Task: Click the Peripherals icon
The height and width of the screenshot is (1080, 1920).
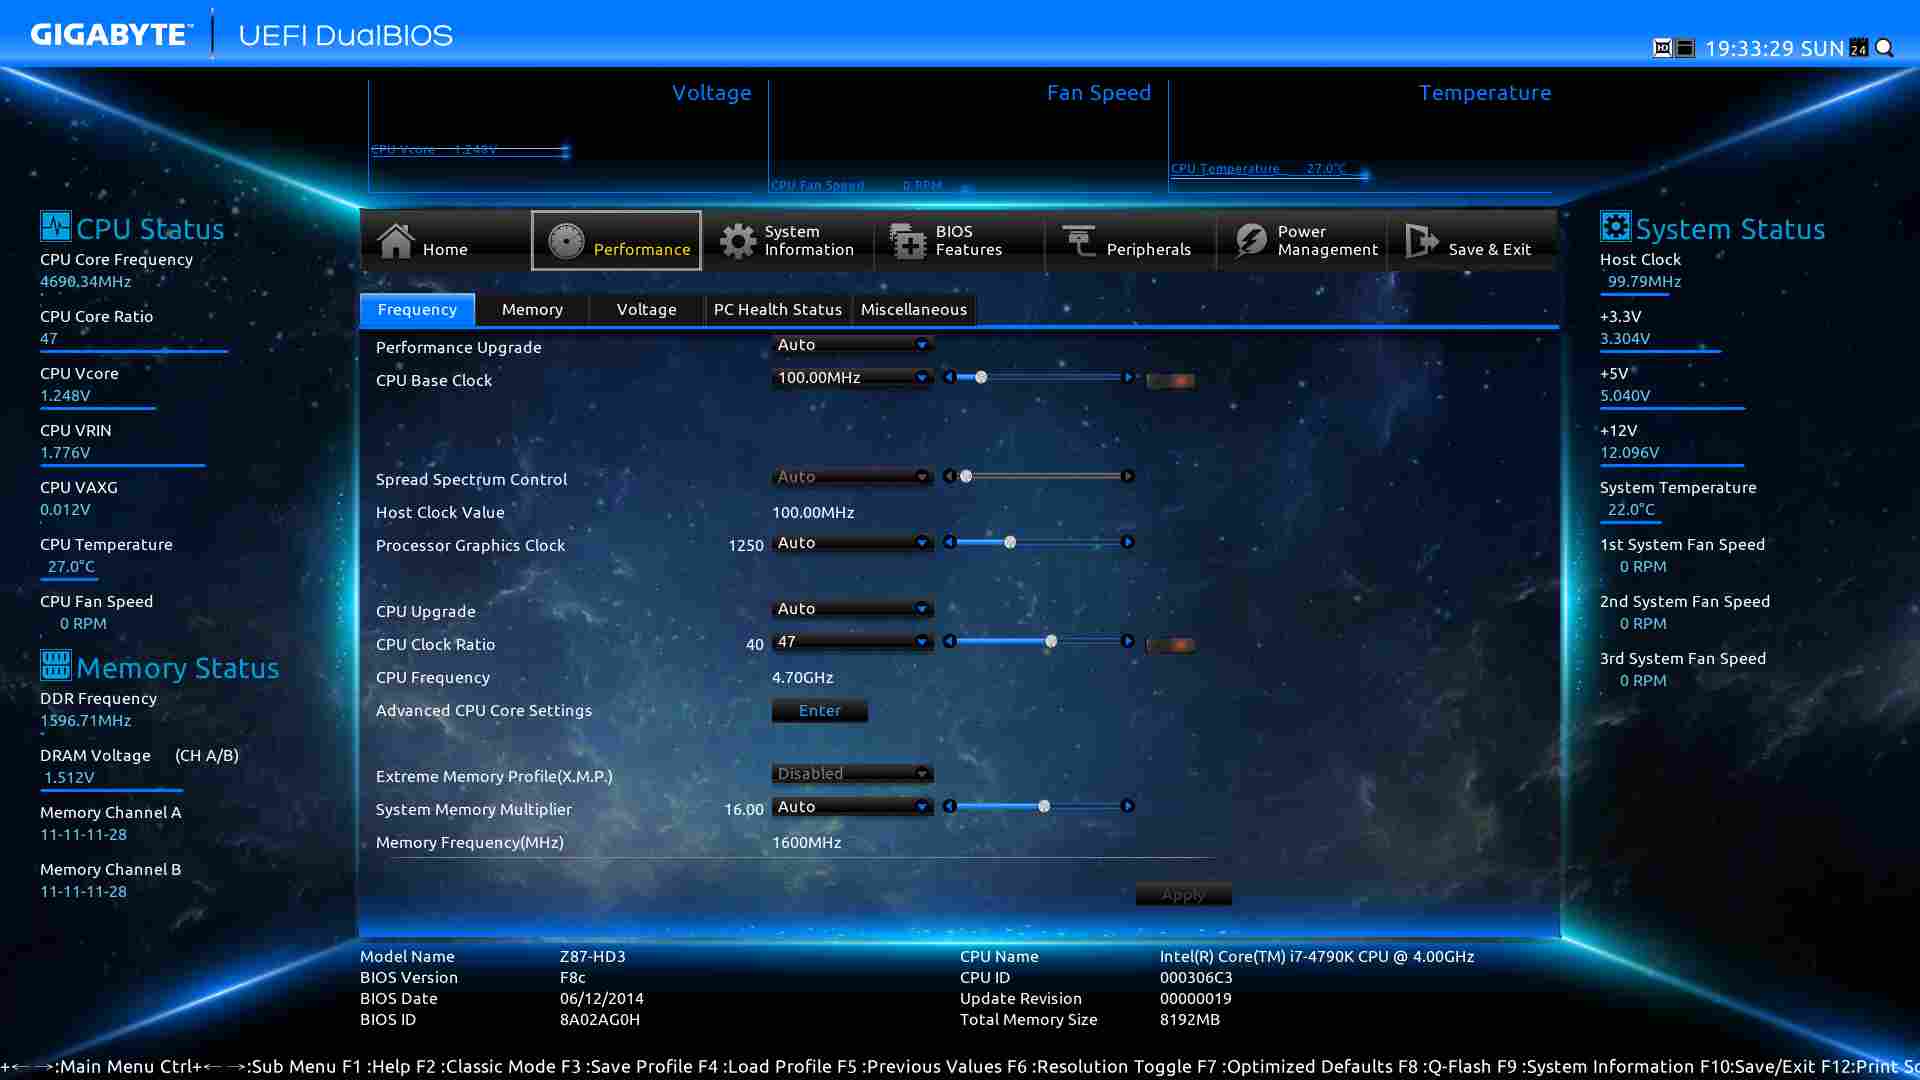Action: click(1079, 241)
